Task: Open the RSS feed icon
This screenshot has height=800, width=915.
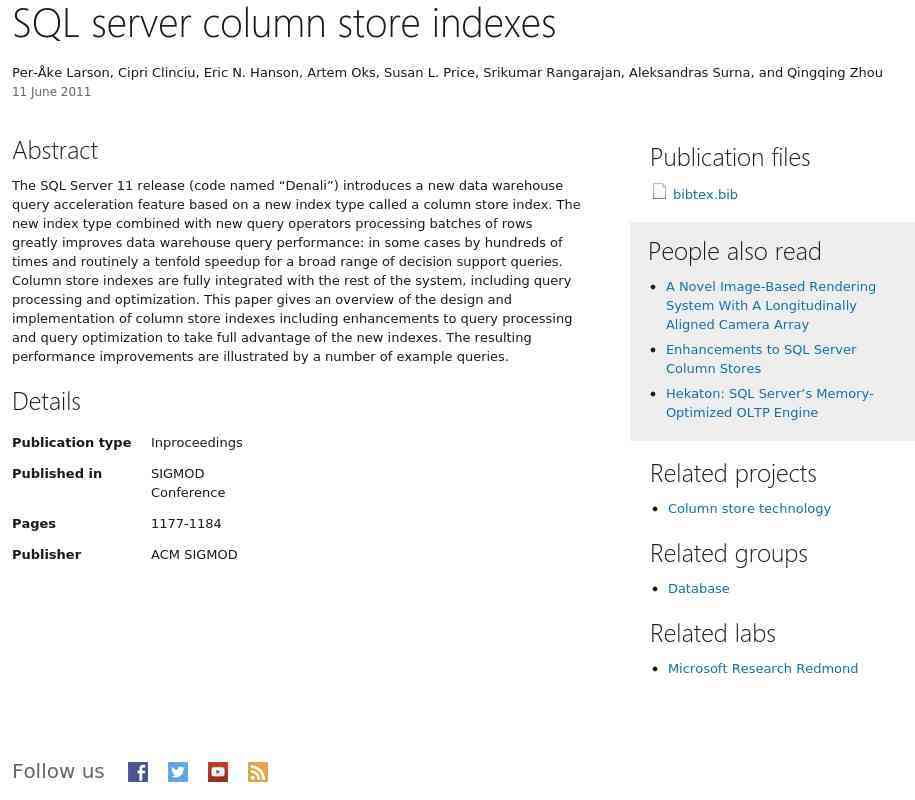Action: (x=258, y=772)
